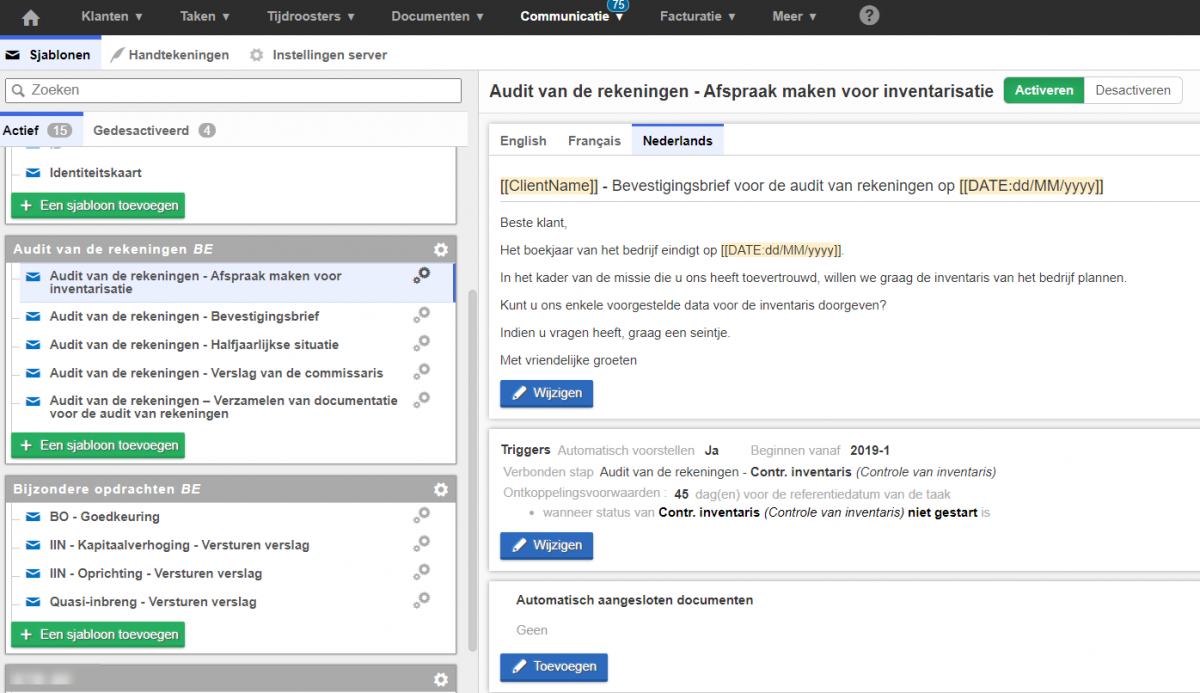Click gears icon for Halfjaarlijkse situatie template
This screenshot has height=693, width=1200.
(x=422, y=343)
